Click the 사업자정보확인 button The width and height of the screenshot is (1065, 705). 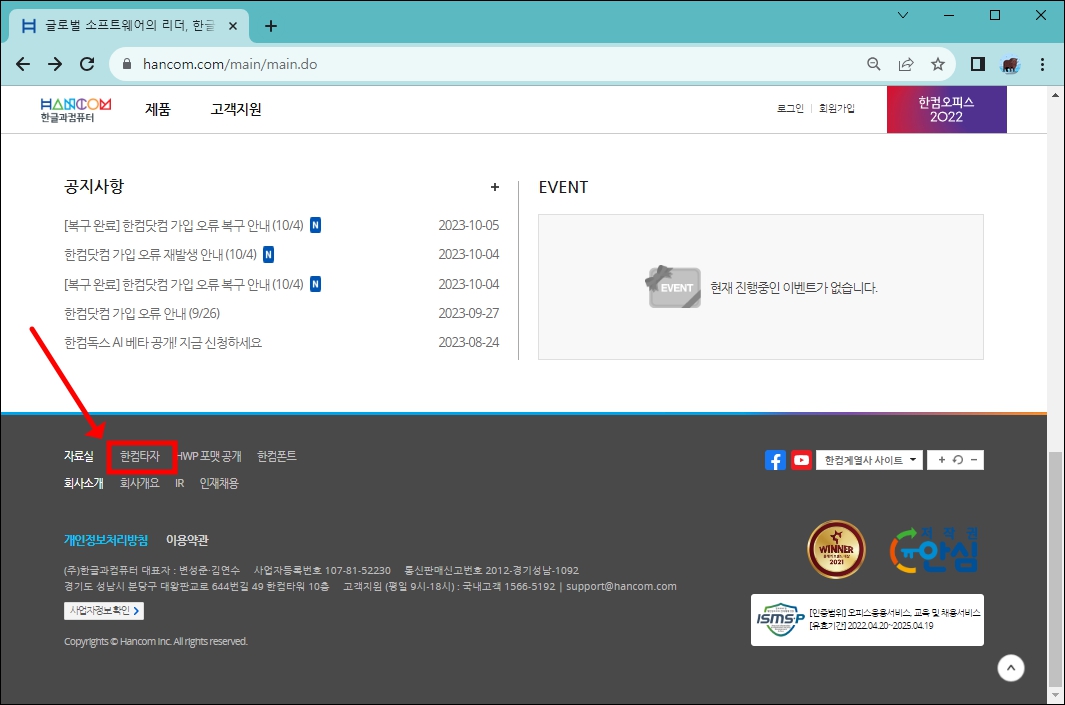coord(104,611)
